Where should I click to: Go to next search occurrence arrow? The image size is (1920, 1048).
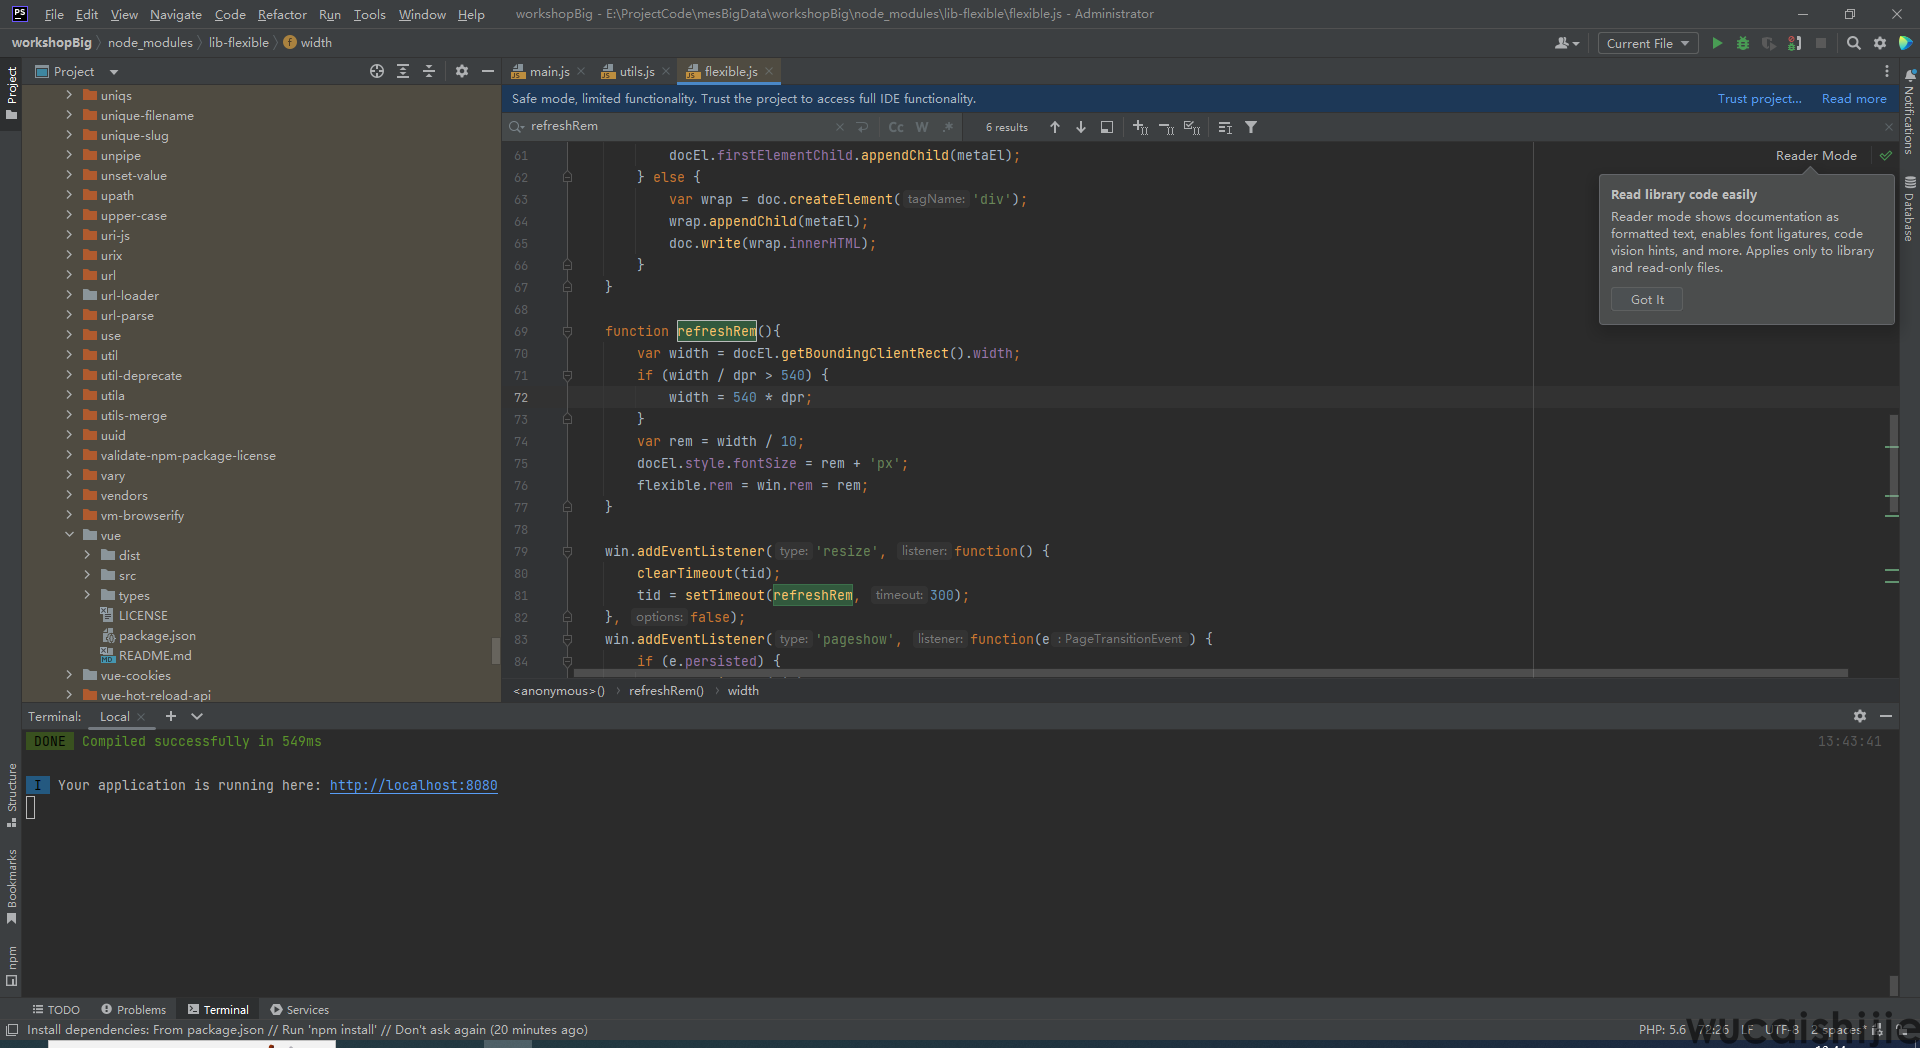pyautogui.click(x=1081, y=127)
